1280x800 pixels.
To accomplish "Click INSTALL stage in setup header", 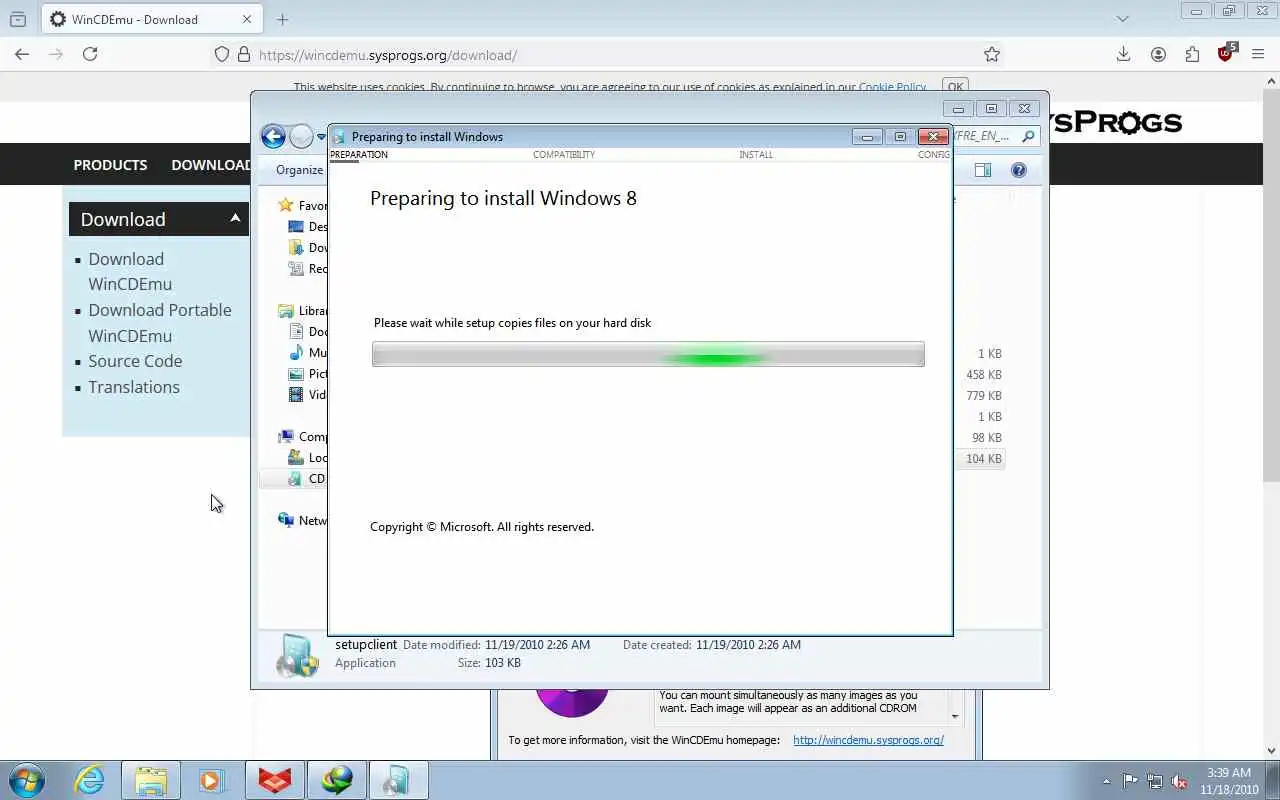I will pos(756,155).
